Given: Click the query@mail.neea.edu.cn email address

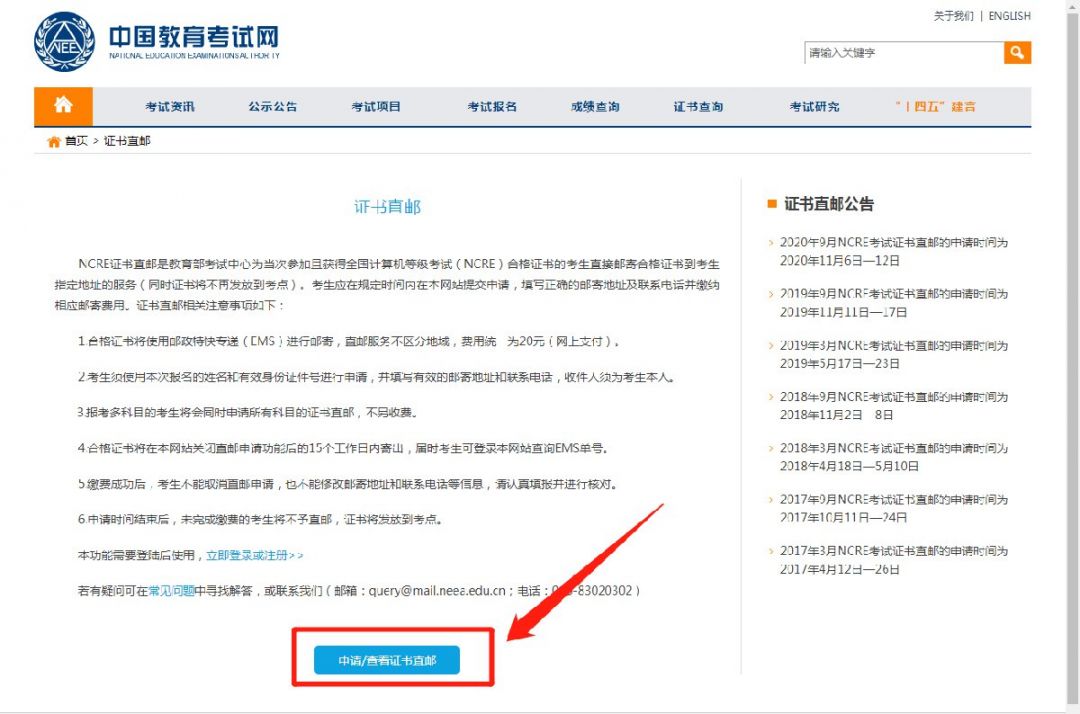Looking at the screenshot, I should 437,591.
